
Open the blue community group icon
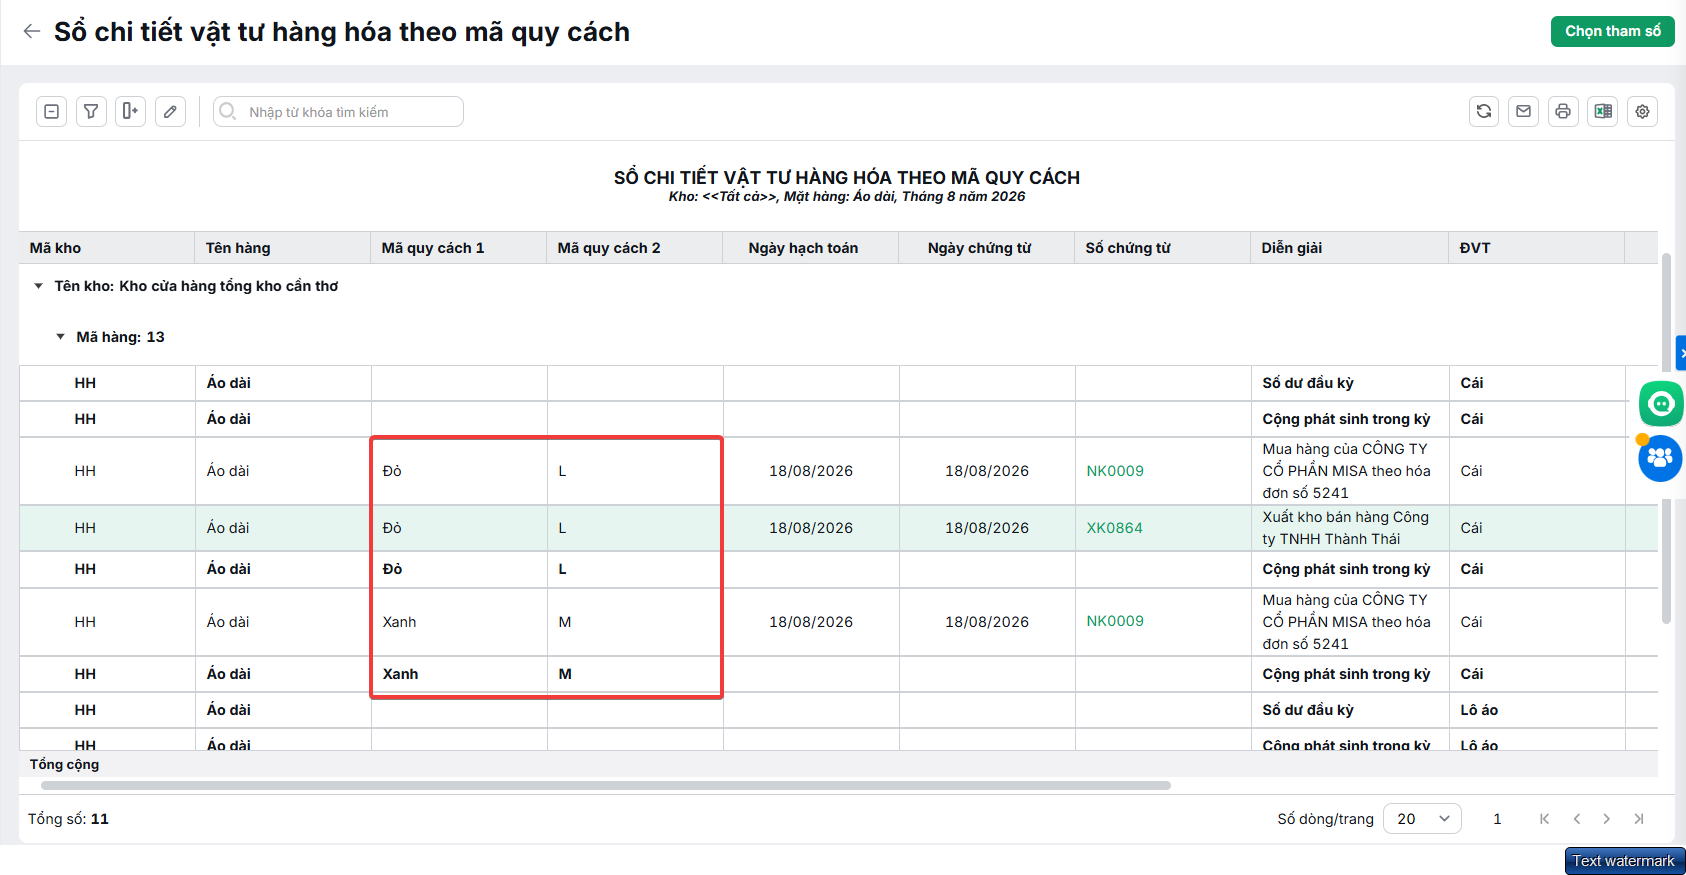point(1660,458)
